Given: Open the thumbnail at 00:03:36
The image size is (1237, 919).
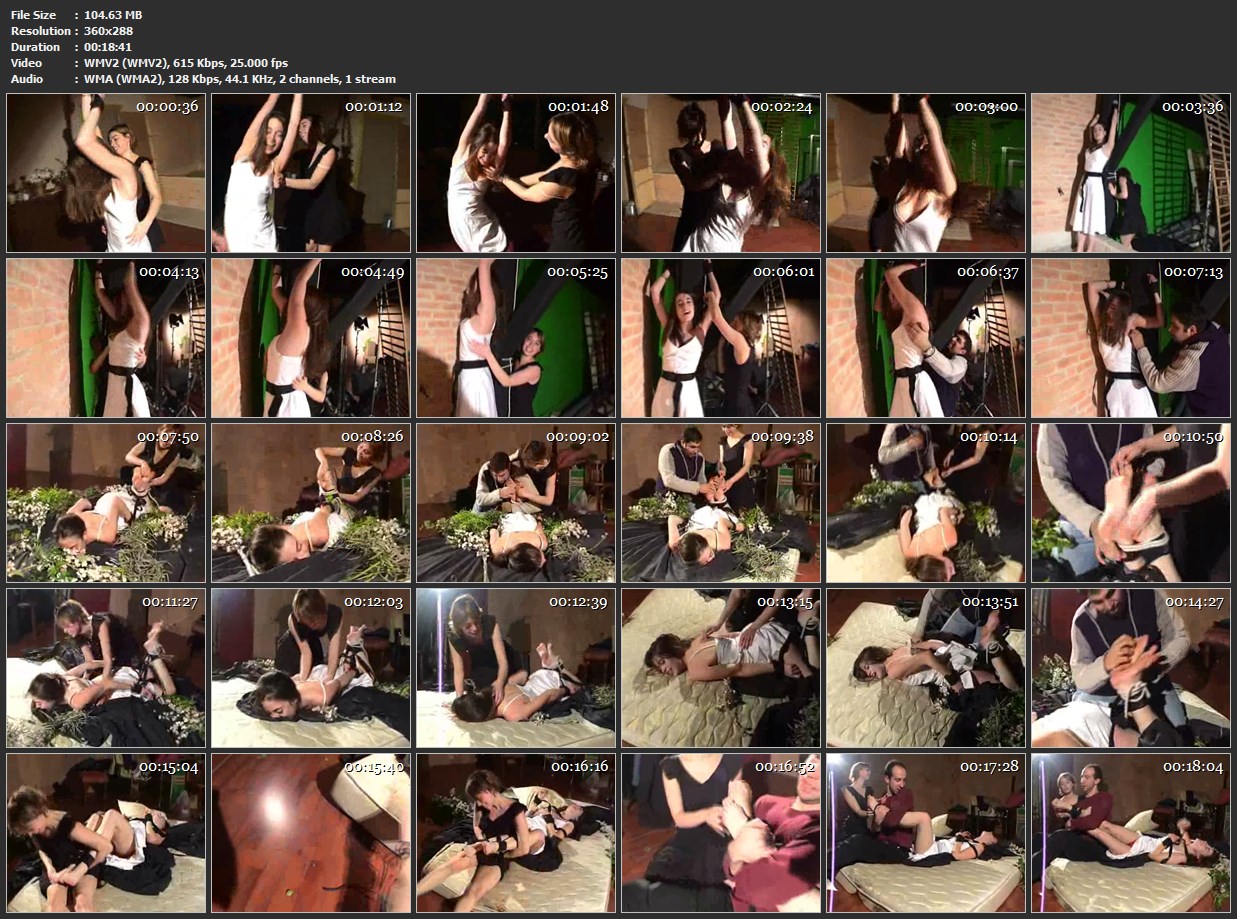Looking at the screenshot, I should coord(1130,173).
